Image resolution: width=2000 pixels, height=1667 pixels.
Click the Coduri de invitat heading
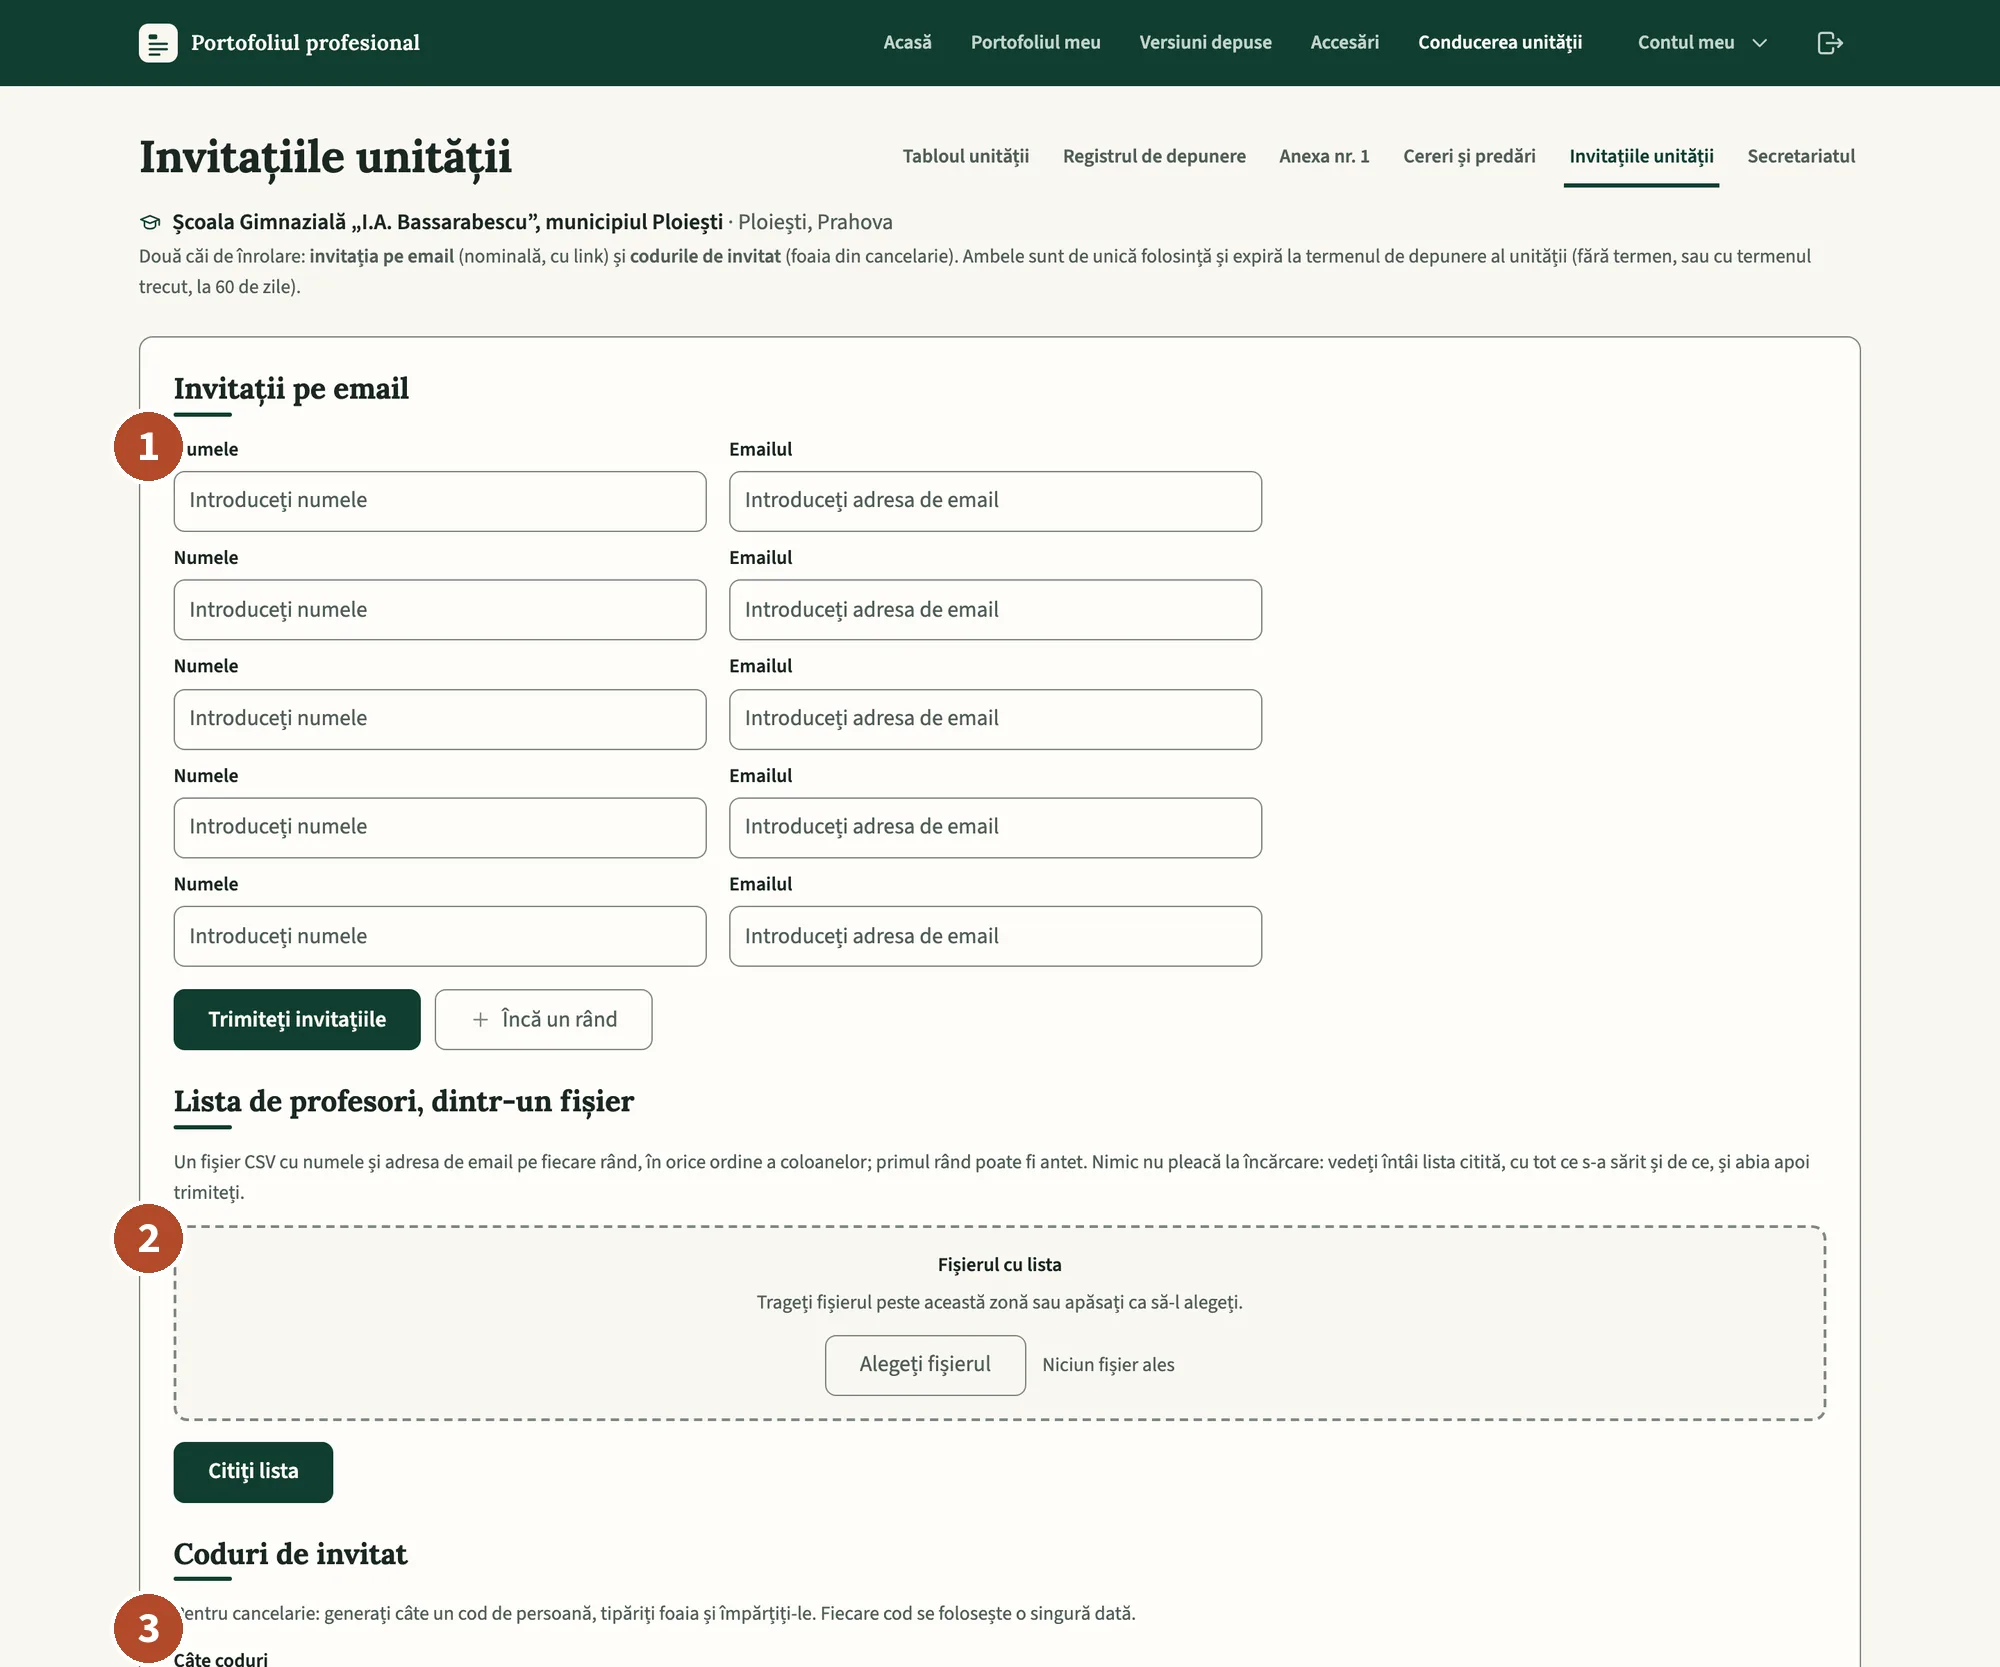[290, 1554]
